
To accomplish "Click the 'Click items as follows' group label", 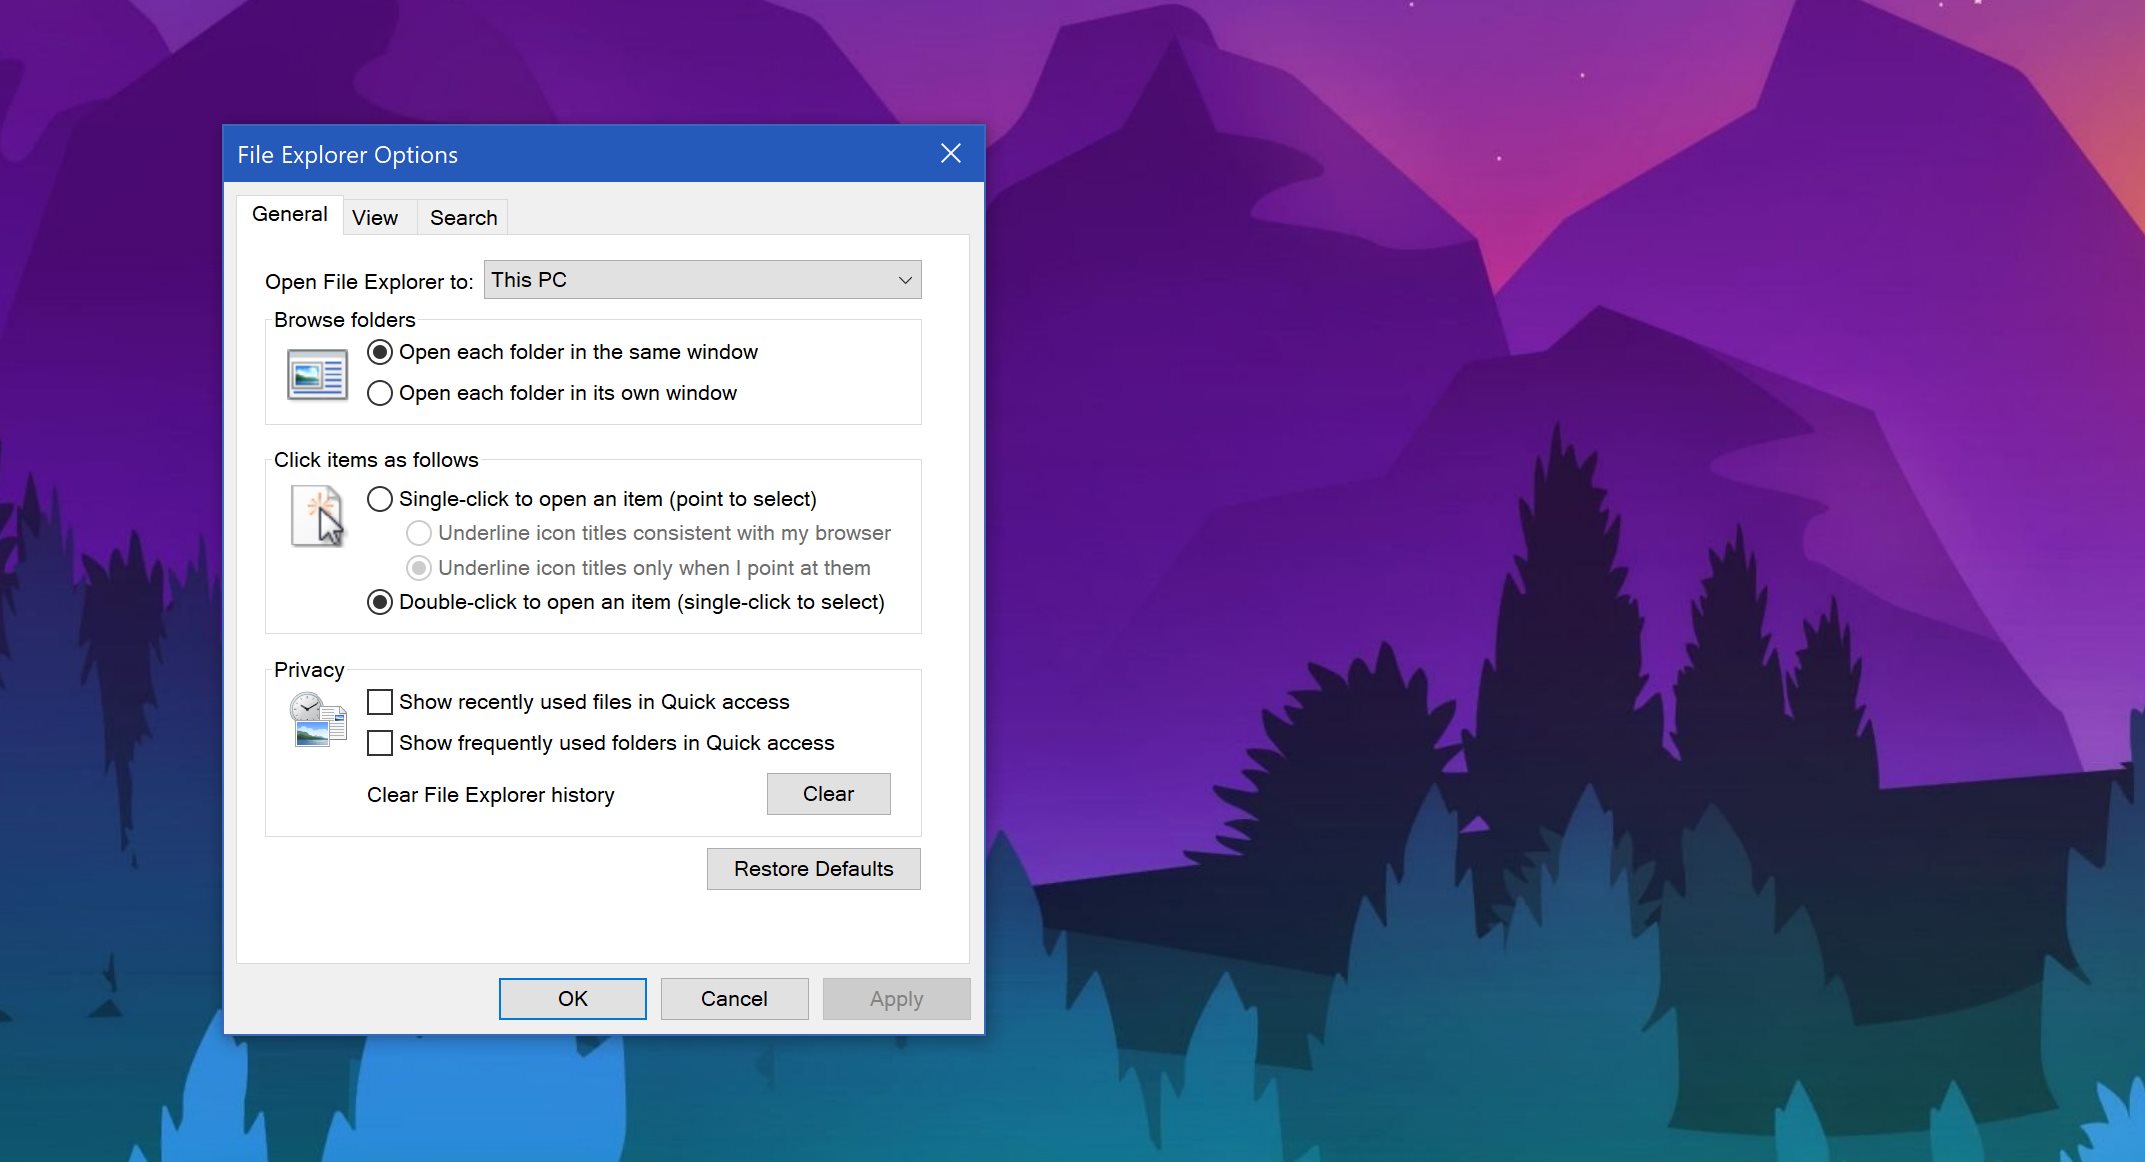I will [x=376, y=460].
